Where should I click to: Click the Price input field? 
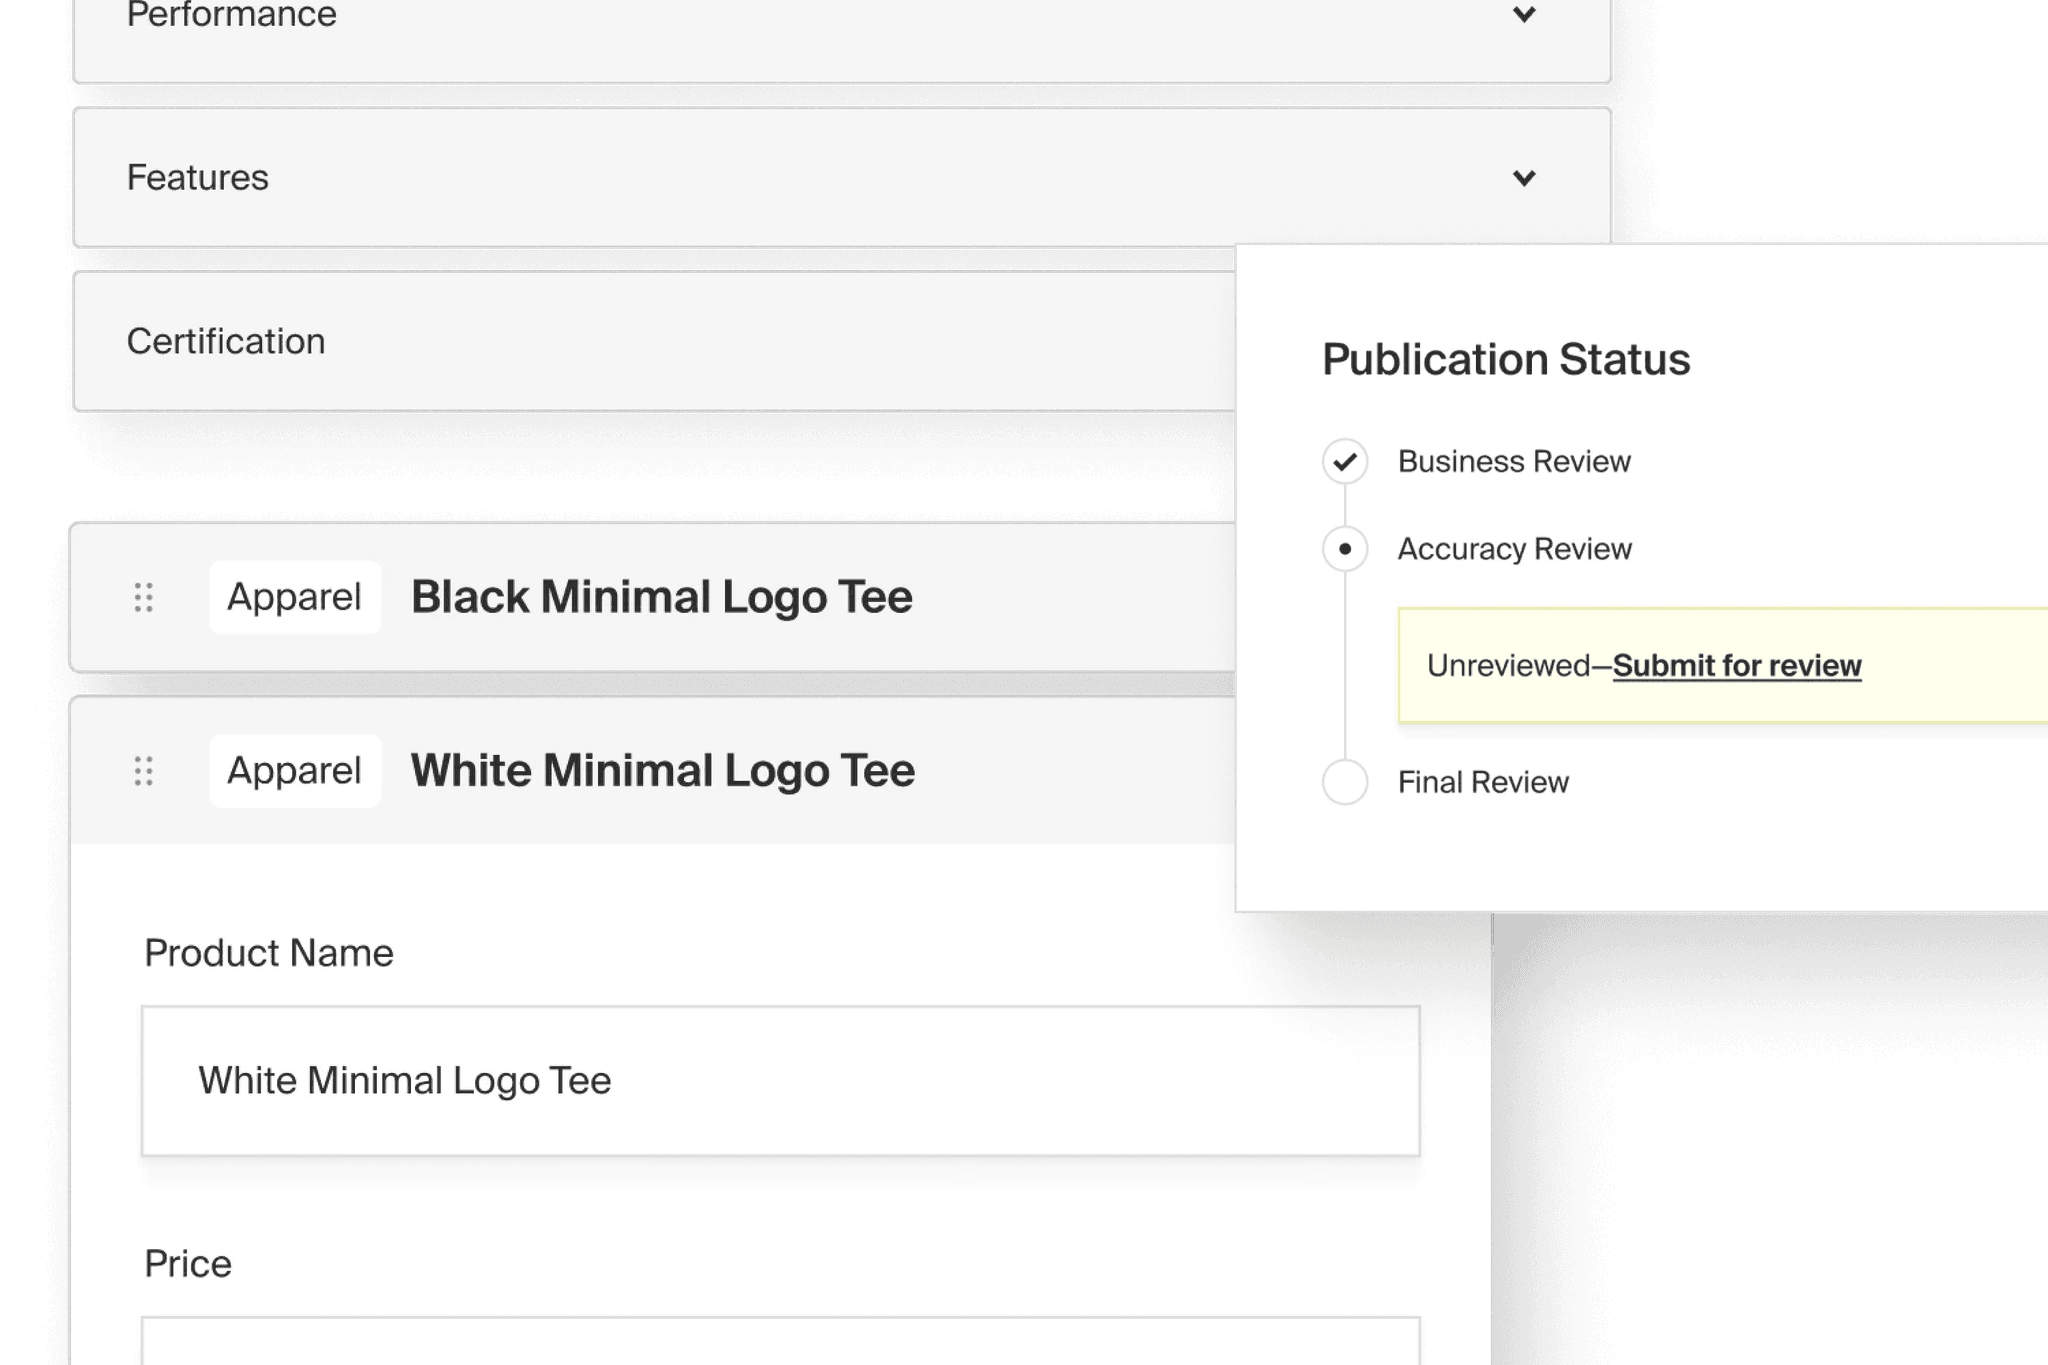point(780,1342)
